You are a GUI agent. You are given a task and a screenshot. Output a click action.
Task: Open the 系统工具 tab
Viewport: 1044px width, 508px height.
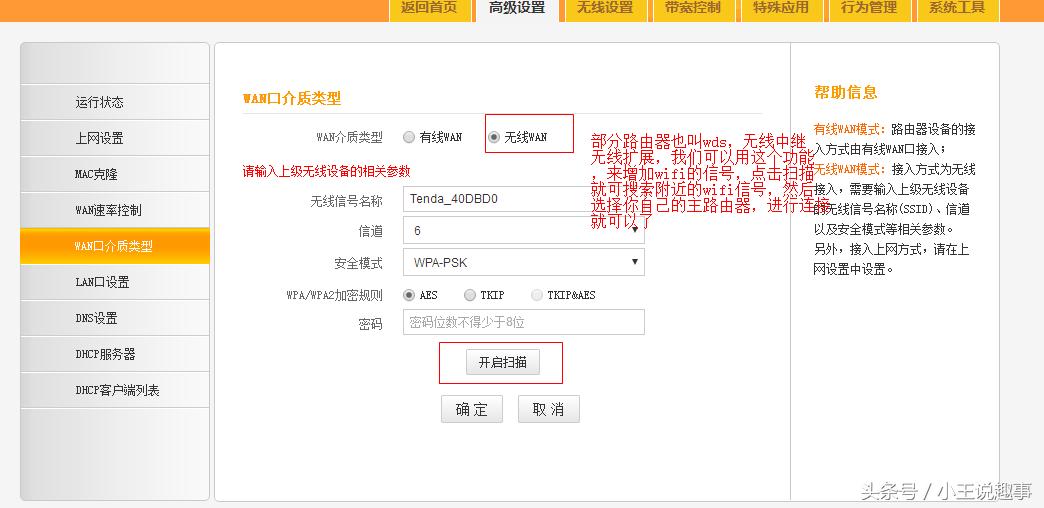coord(956,9)
